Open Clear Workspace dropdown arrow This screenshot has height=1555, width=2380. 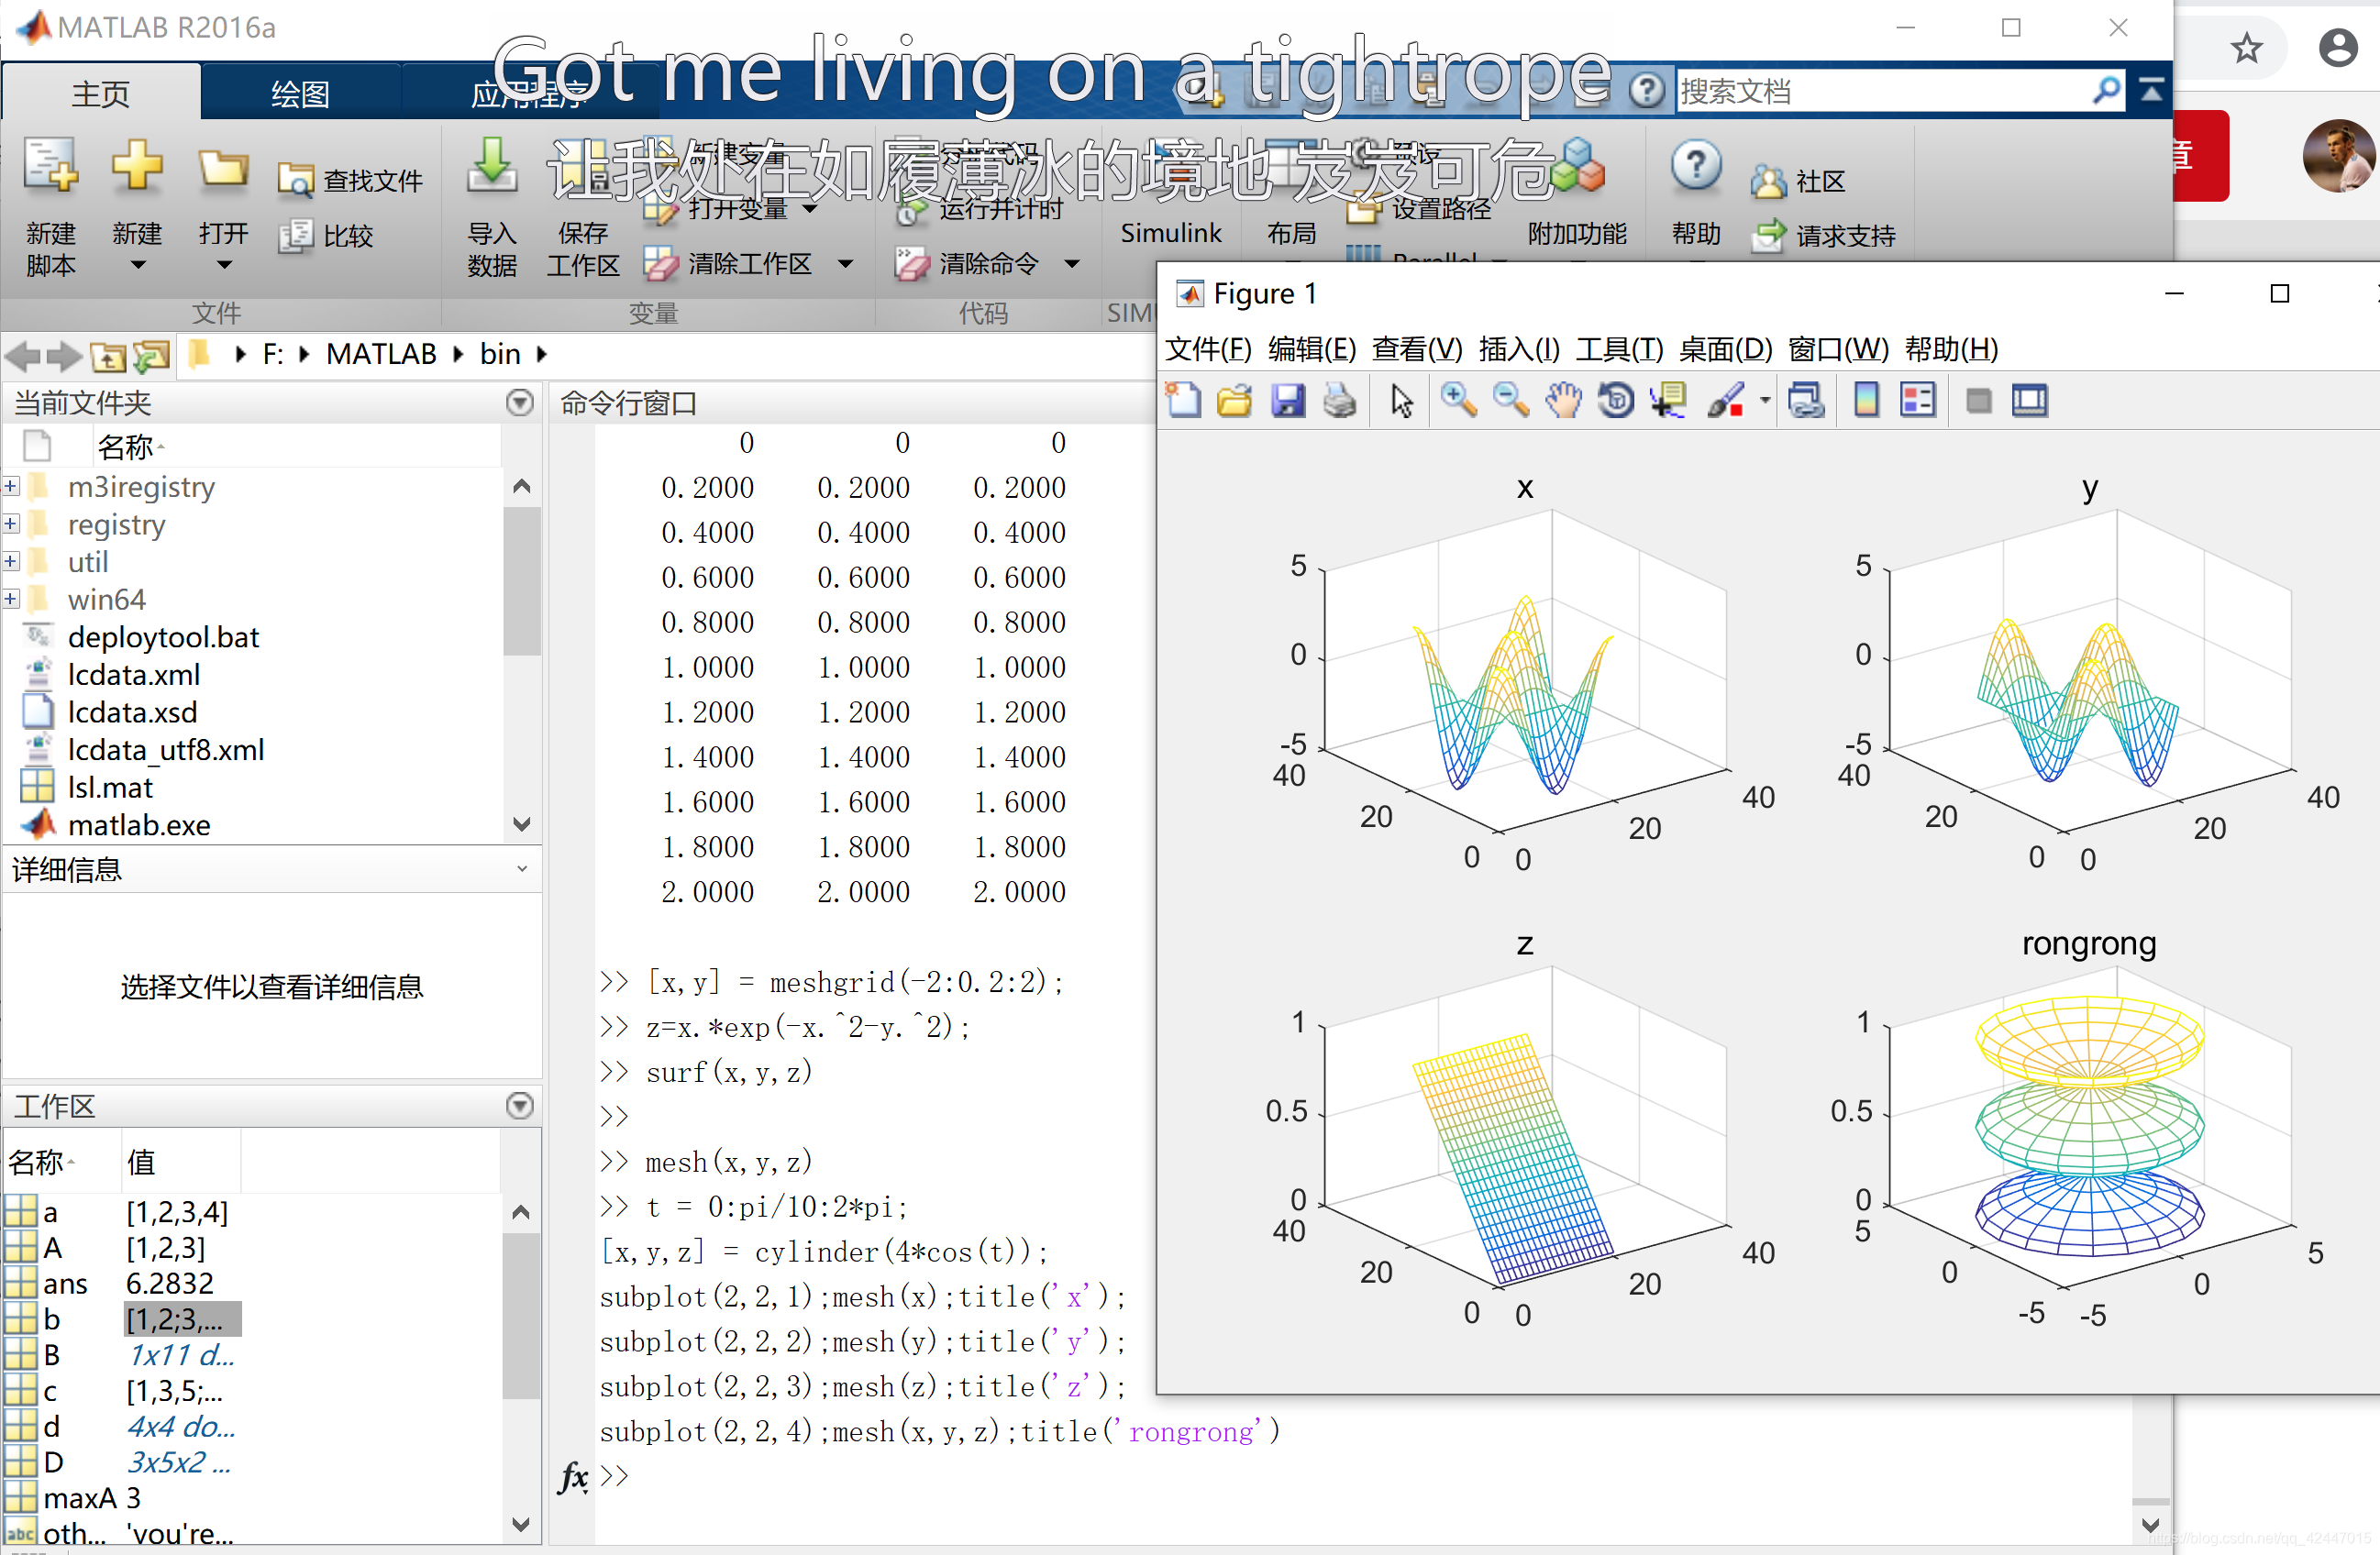845,264
